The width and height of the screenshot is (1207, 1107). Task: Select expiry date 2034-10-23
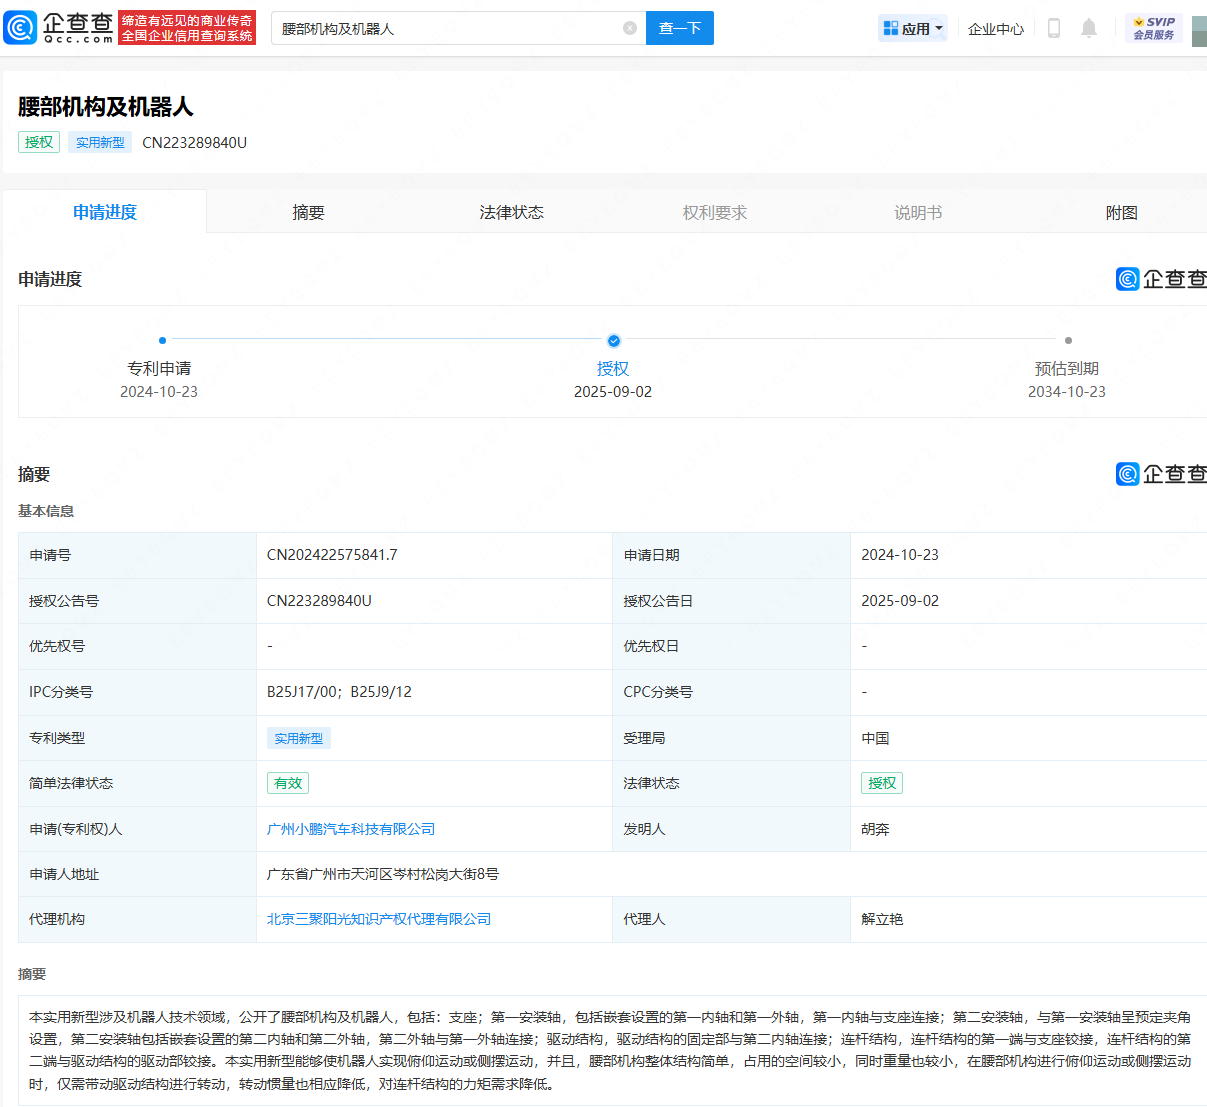click(x=1067, y=392)
